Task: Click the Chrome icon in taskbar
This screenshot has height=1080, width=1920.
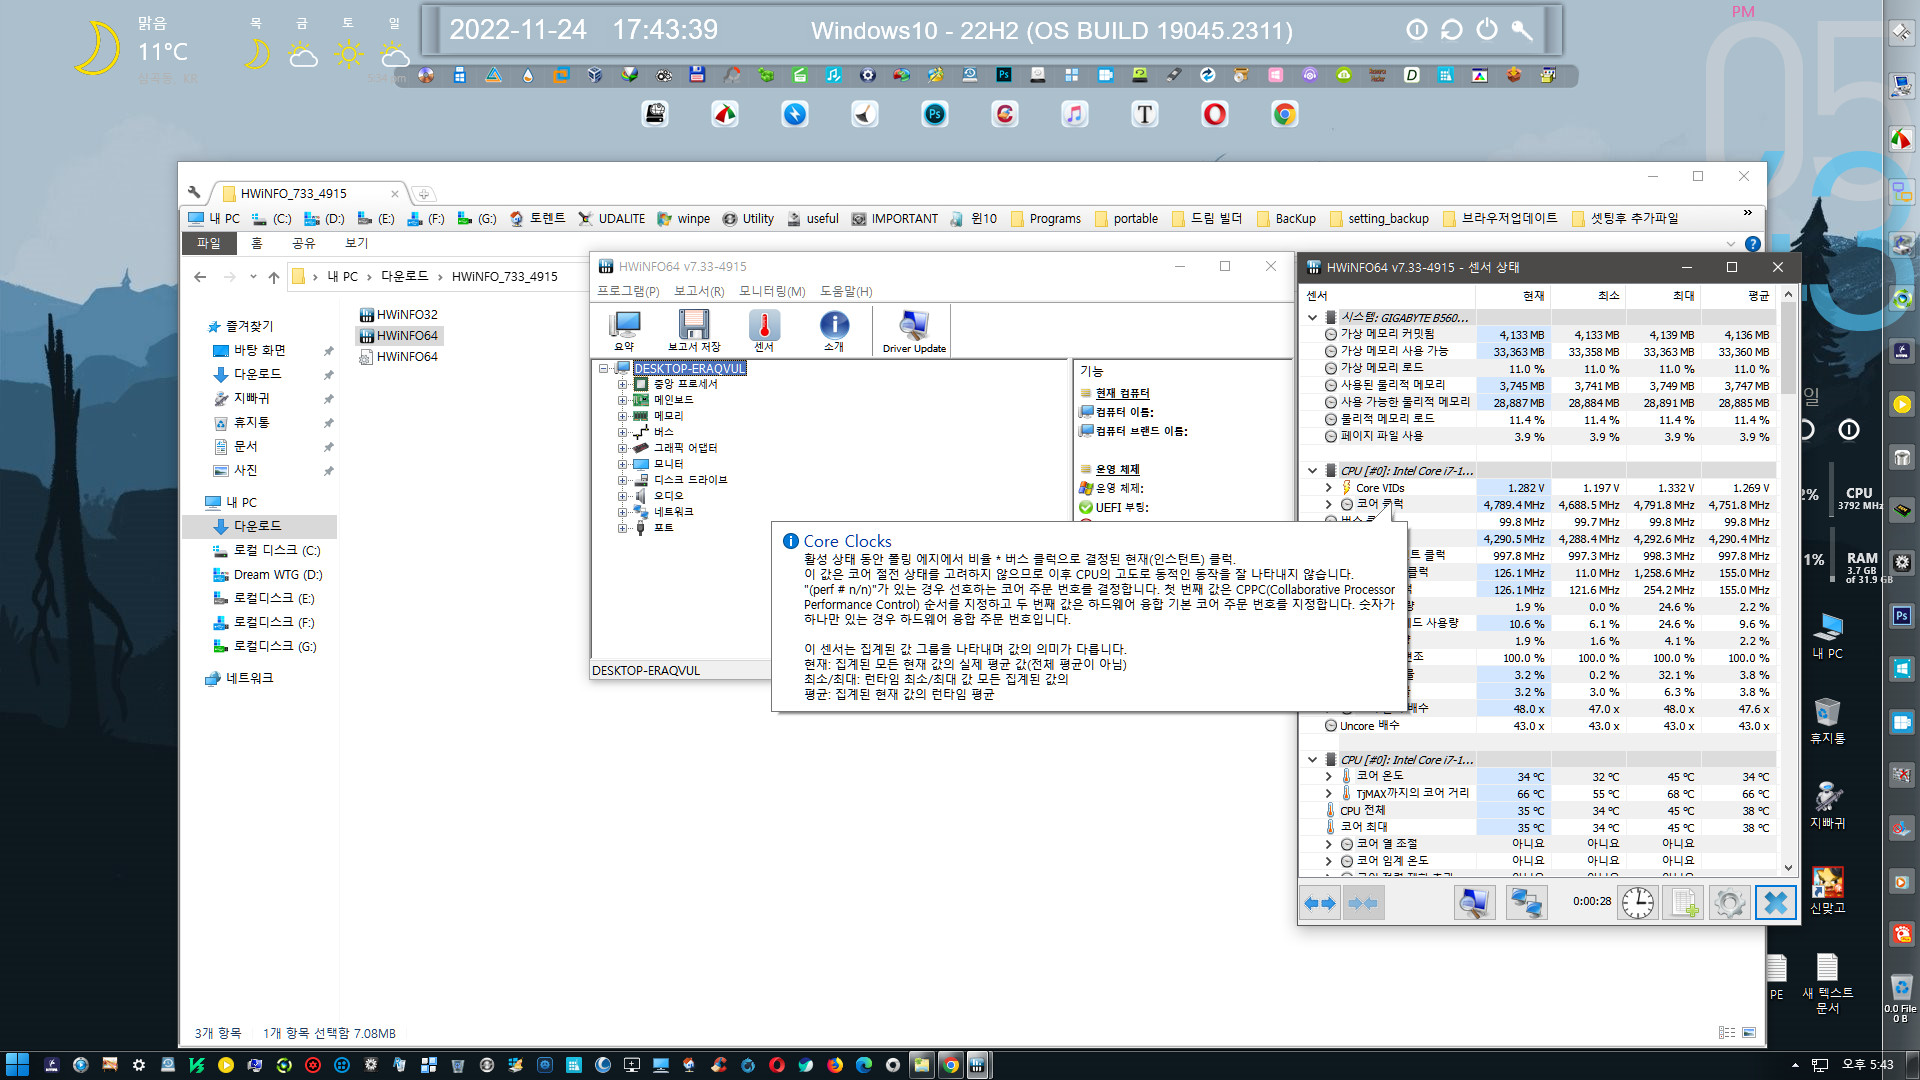Action: point(950,1065)
